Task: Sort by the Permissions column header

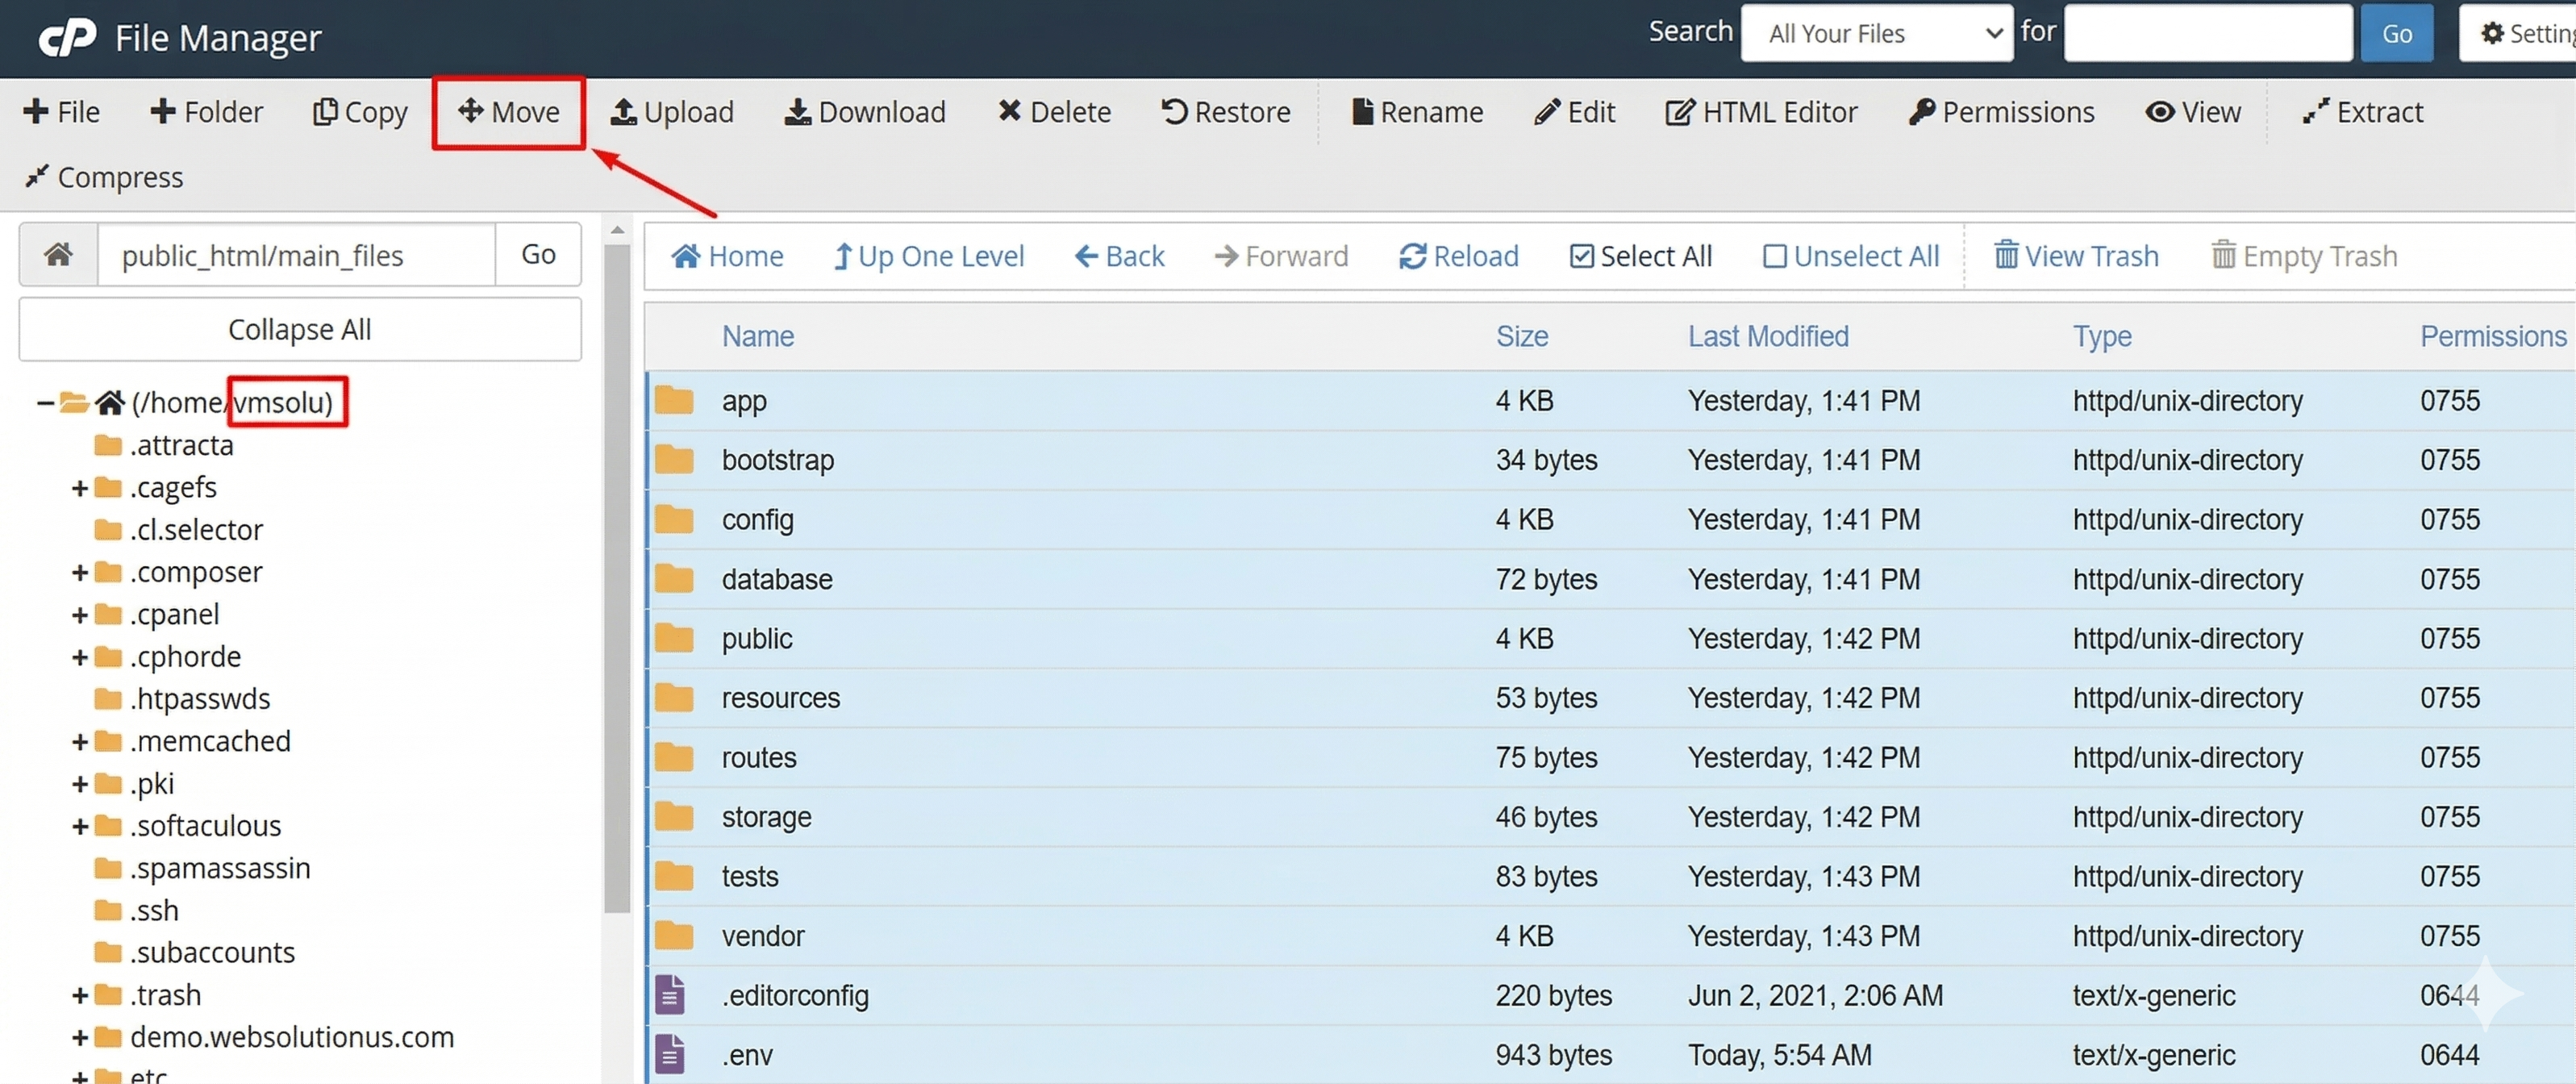Action: 2493,336
